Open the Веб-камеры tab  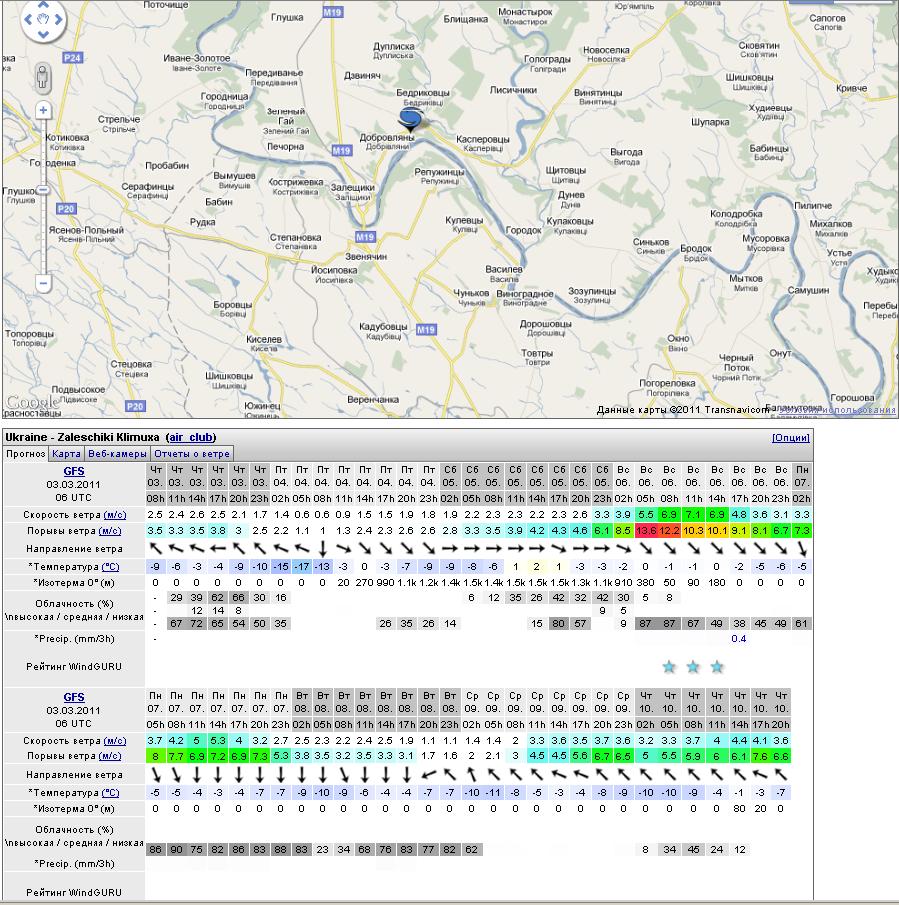click(118, 453)
